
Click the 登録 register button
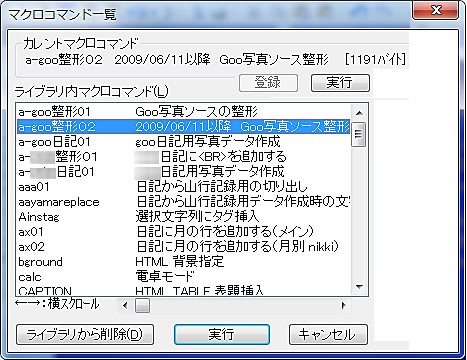pyautogui.click(x=268, y=83)
